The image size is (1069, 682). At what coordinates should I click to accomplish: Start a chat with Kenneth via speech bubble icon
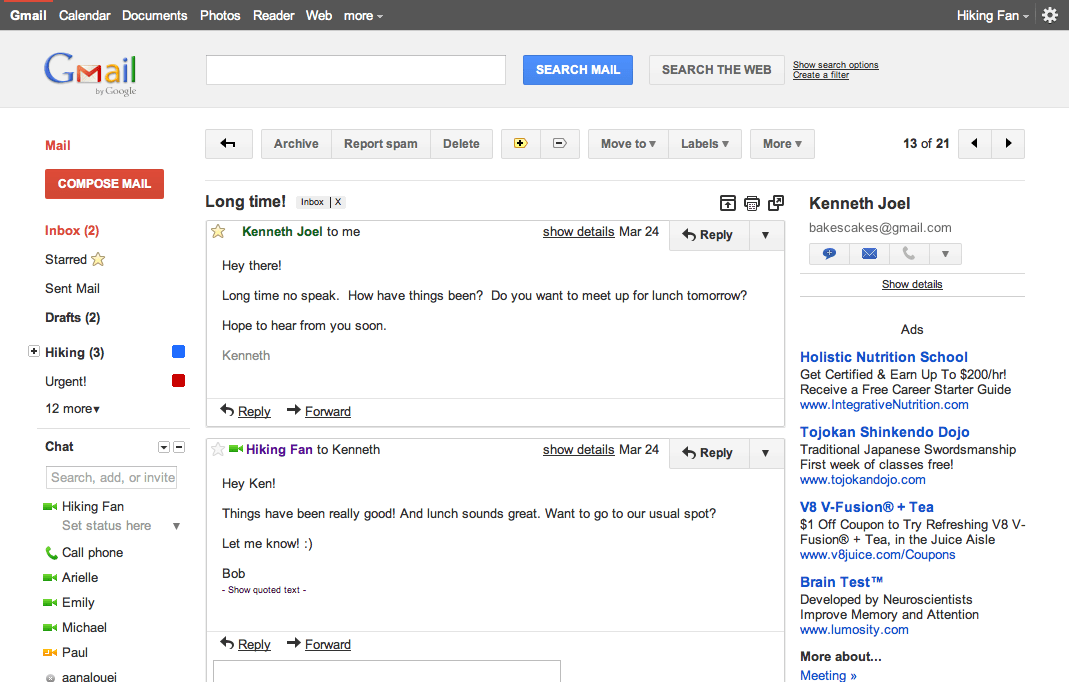point(828,253)
